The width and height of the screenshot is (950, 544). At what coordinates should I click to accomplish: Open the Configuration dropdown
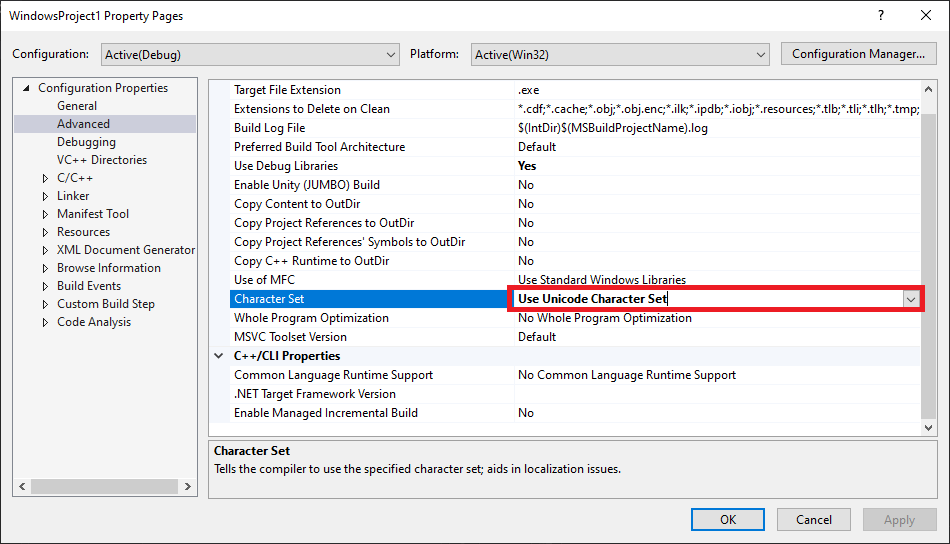coord(250,55)
